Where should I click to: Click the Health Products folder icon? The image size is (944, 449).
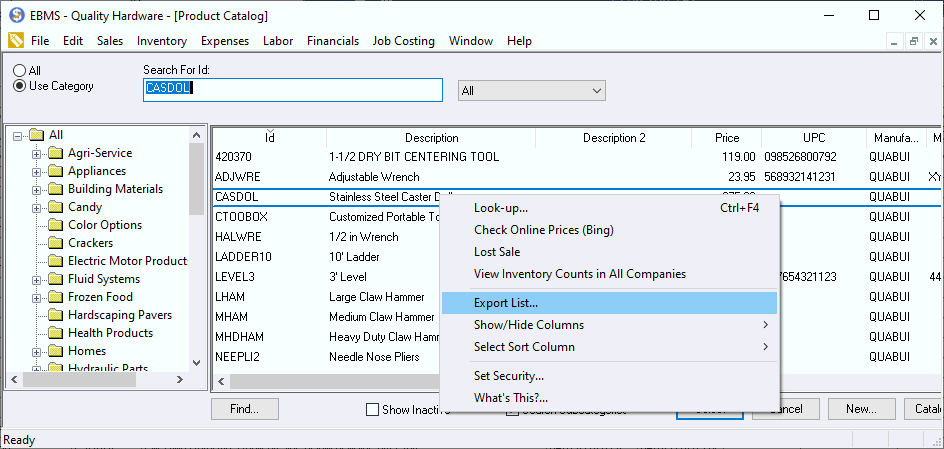click(56, 333)
